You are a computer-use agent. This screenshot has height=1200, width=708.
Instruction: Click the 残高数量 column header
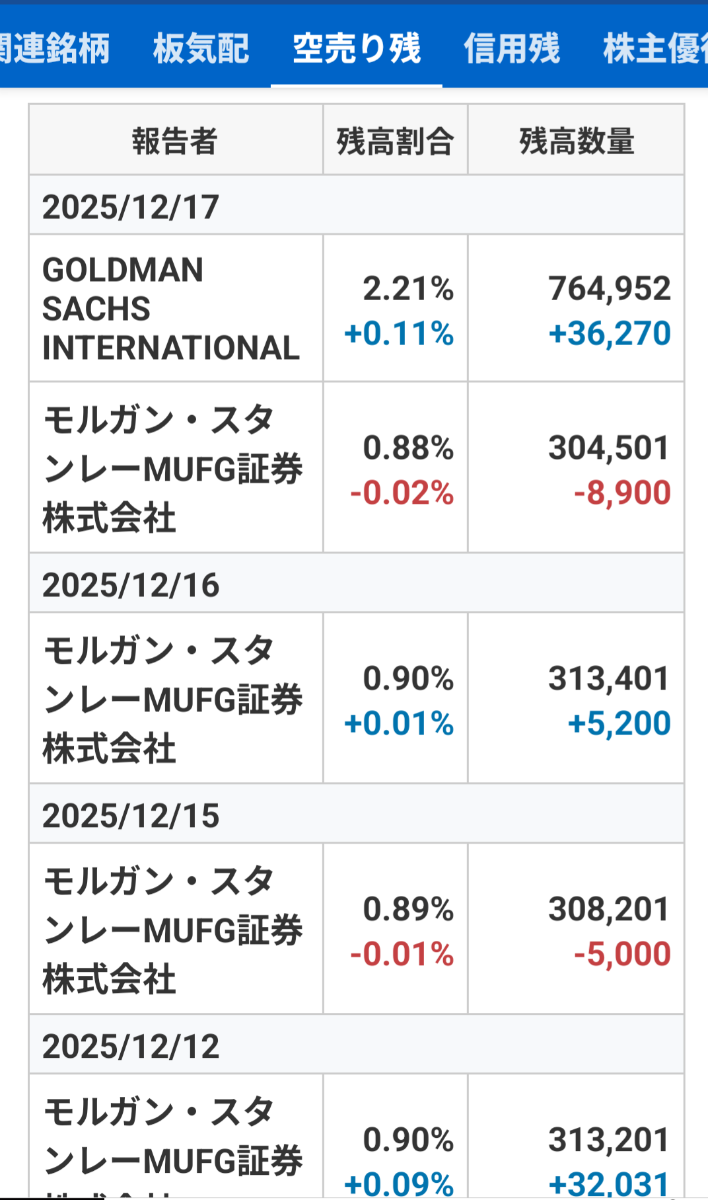[x=576, y=141]
